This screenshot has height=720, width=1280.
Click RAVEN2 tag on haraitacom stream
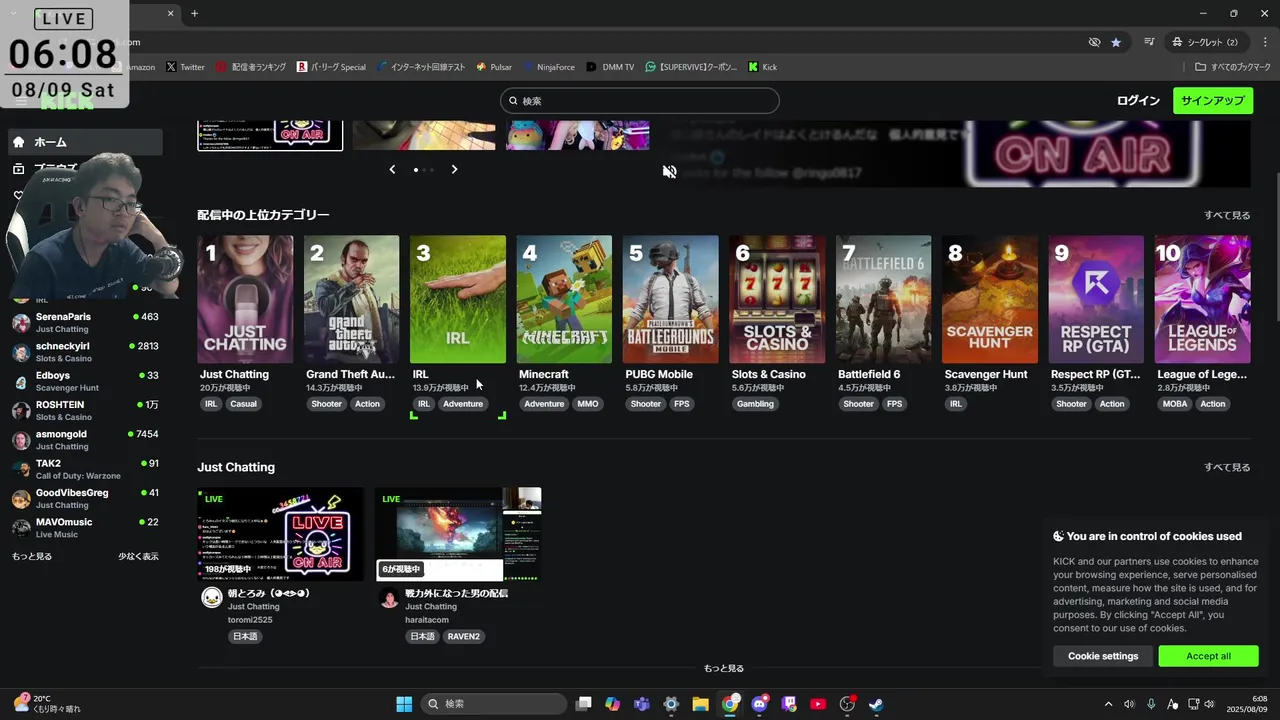point(464,636)
